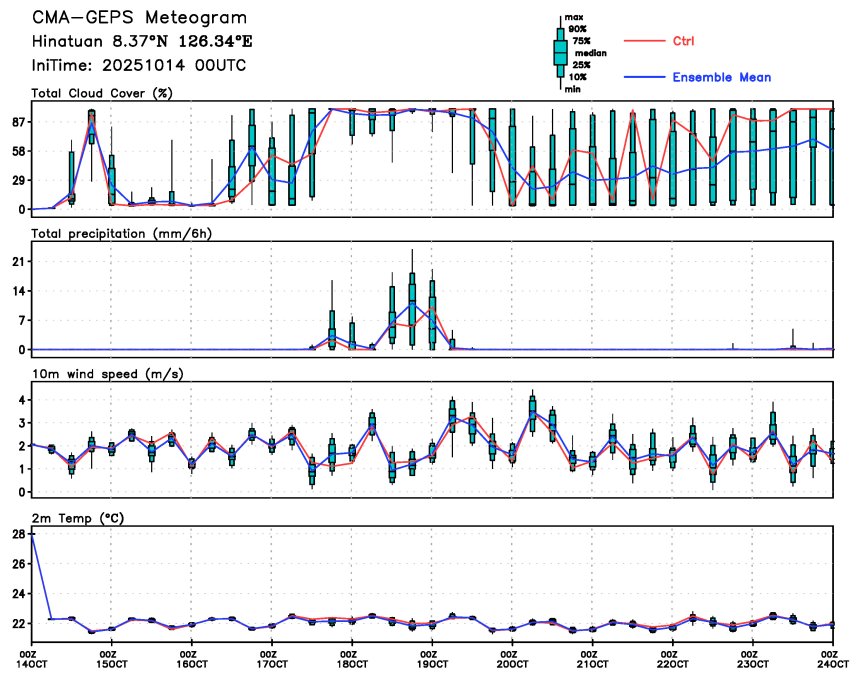This screenshot has height=680, width=860.
Task: Click the "00Z 17OCT" time axis label
Action: pos(272,659)
